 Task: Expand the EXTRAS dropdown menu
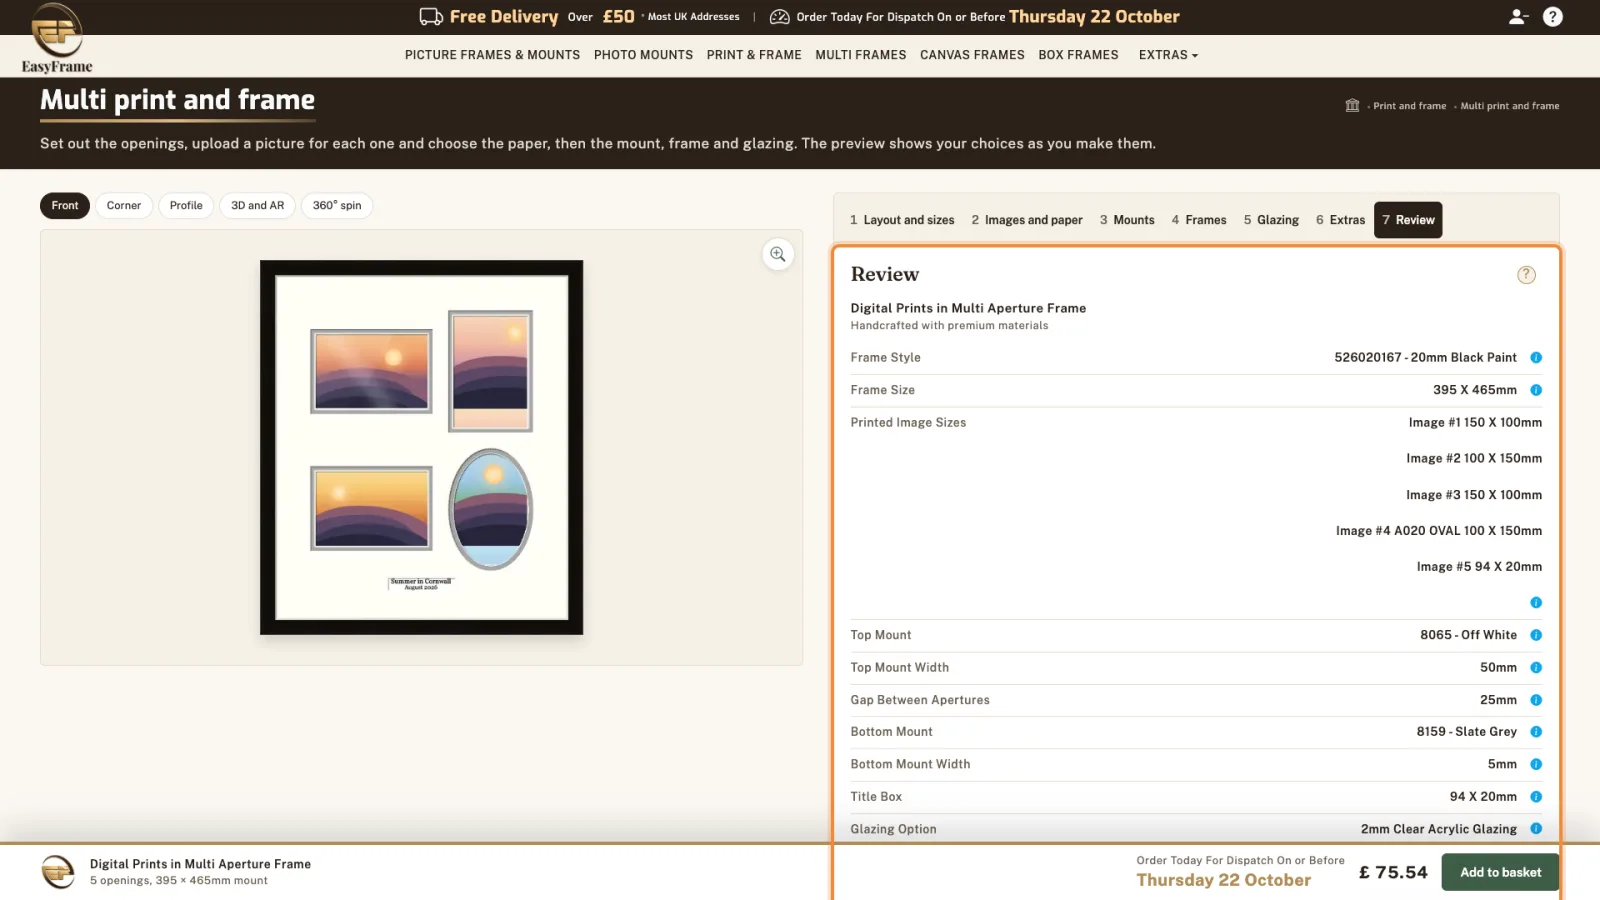1168,55
